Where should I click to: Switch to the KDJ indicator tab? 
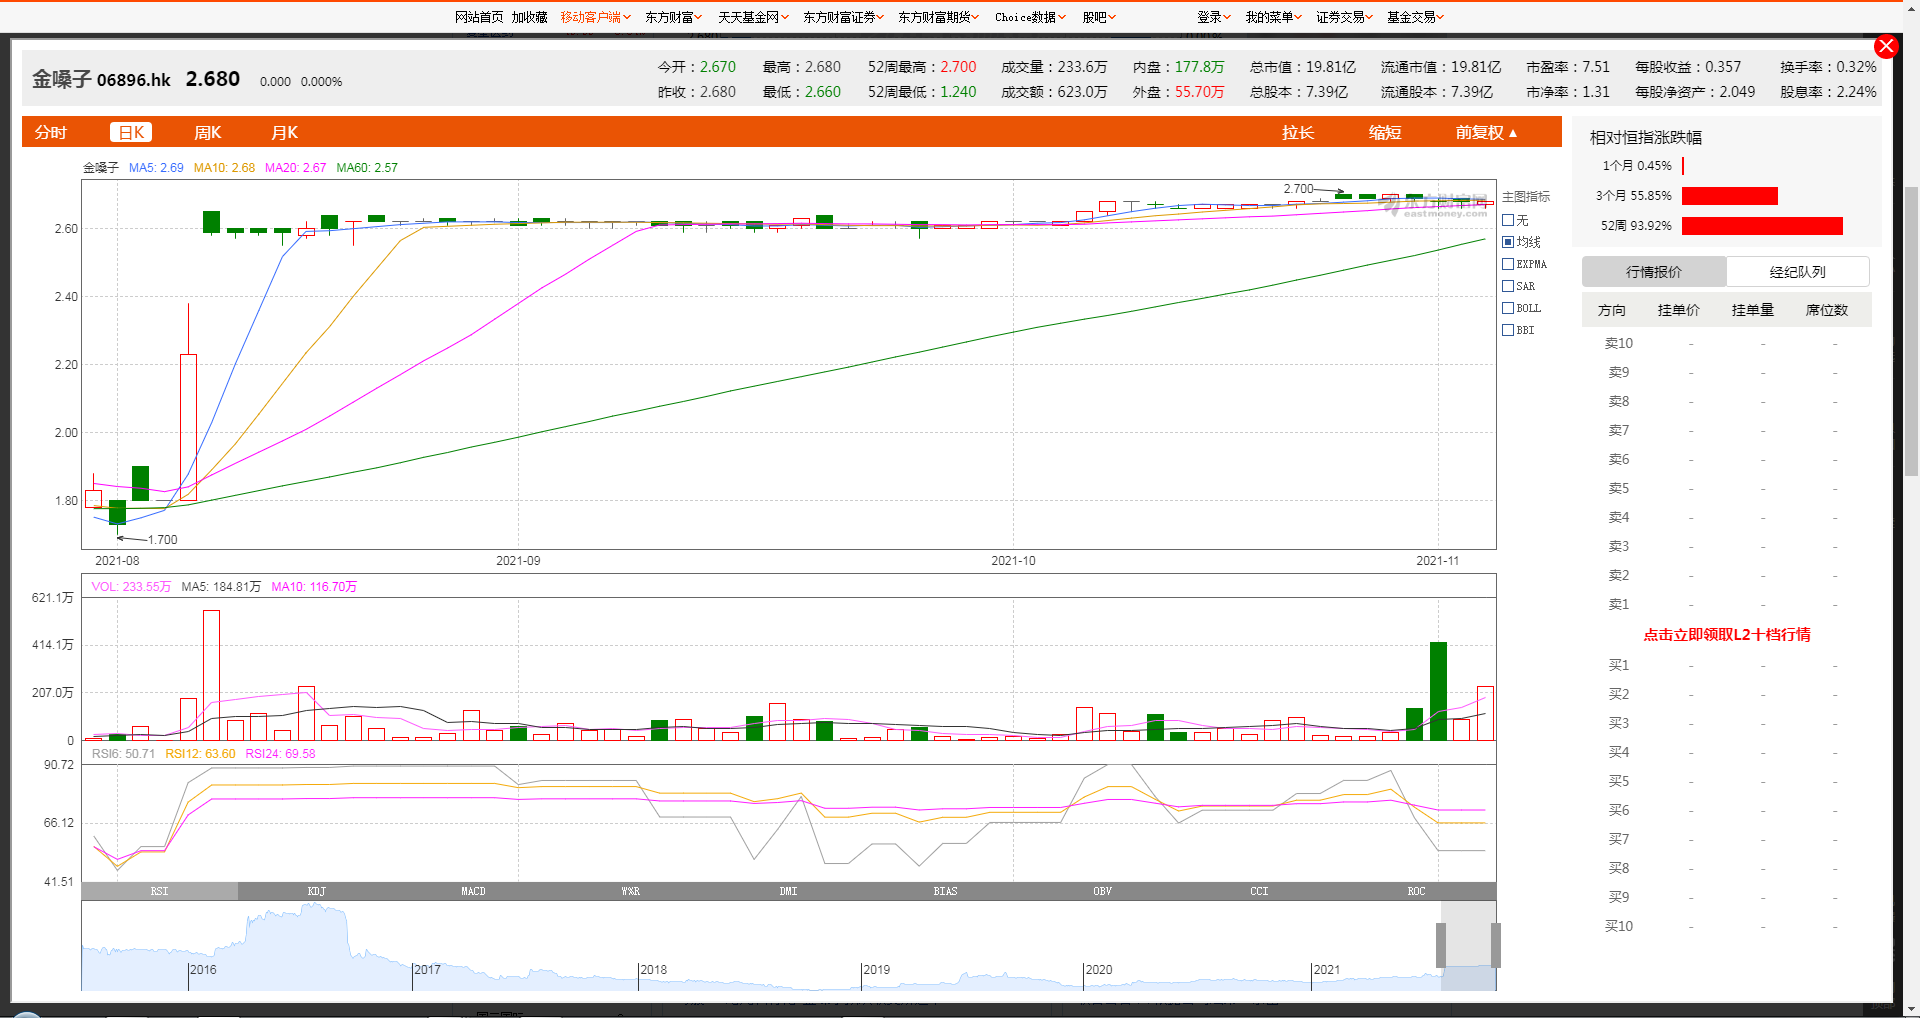click(317, 891)
